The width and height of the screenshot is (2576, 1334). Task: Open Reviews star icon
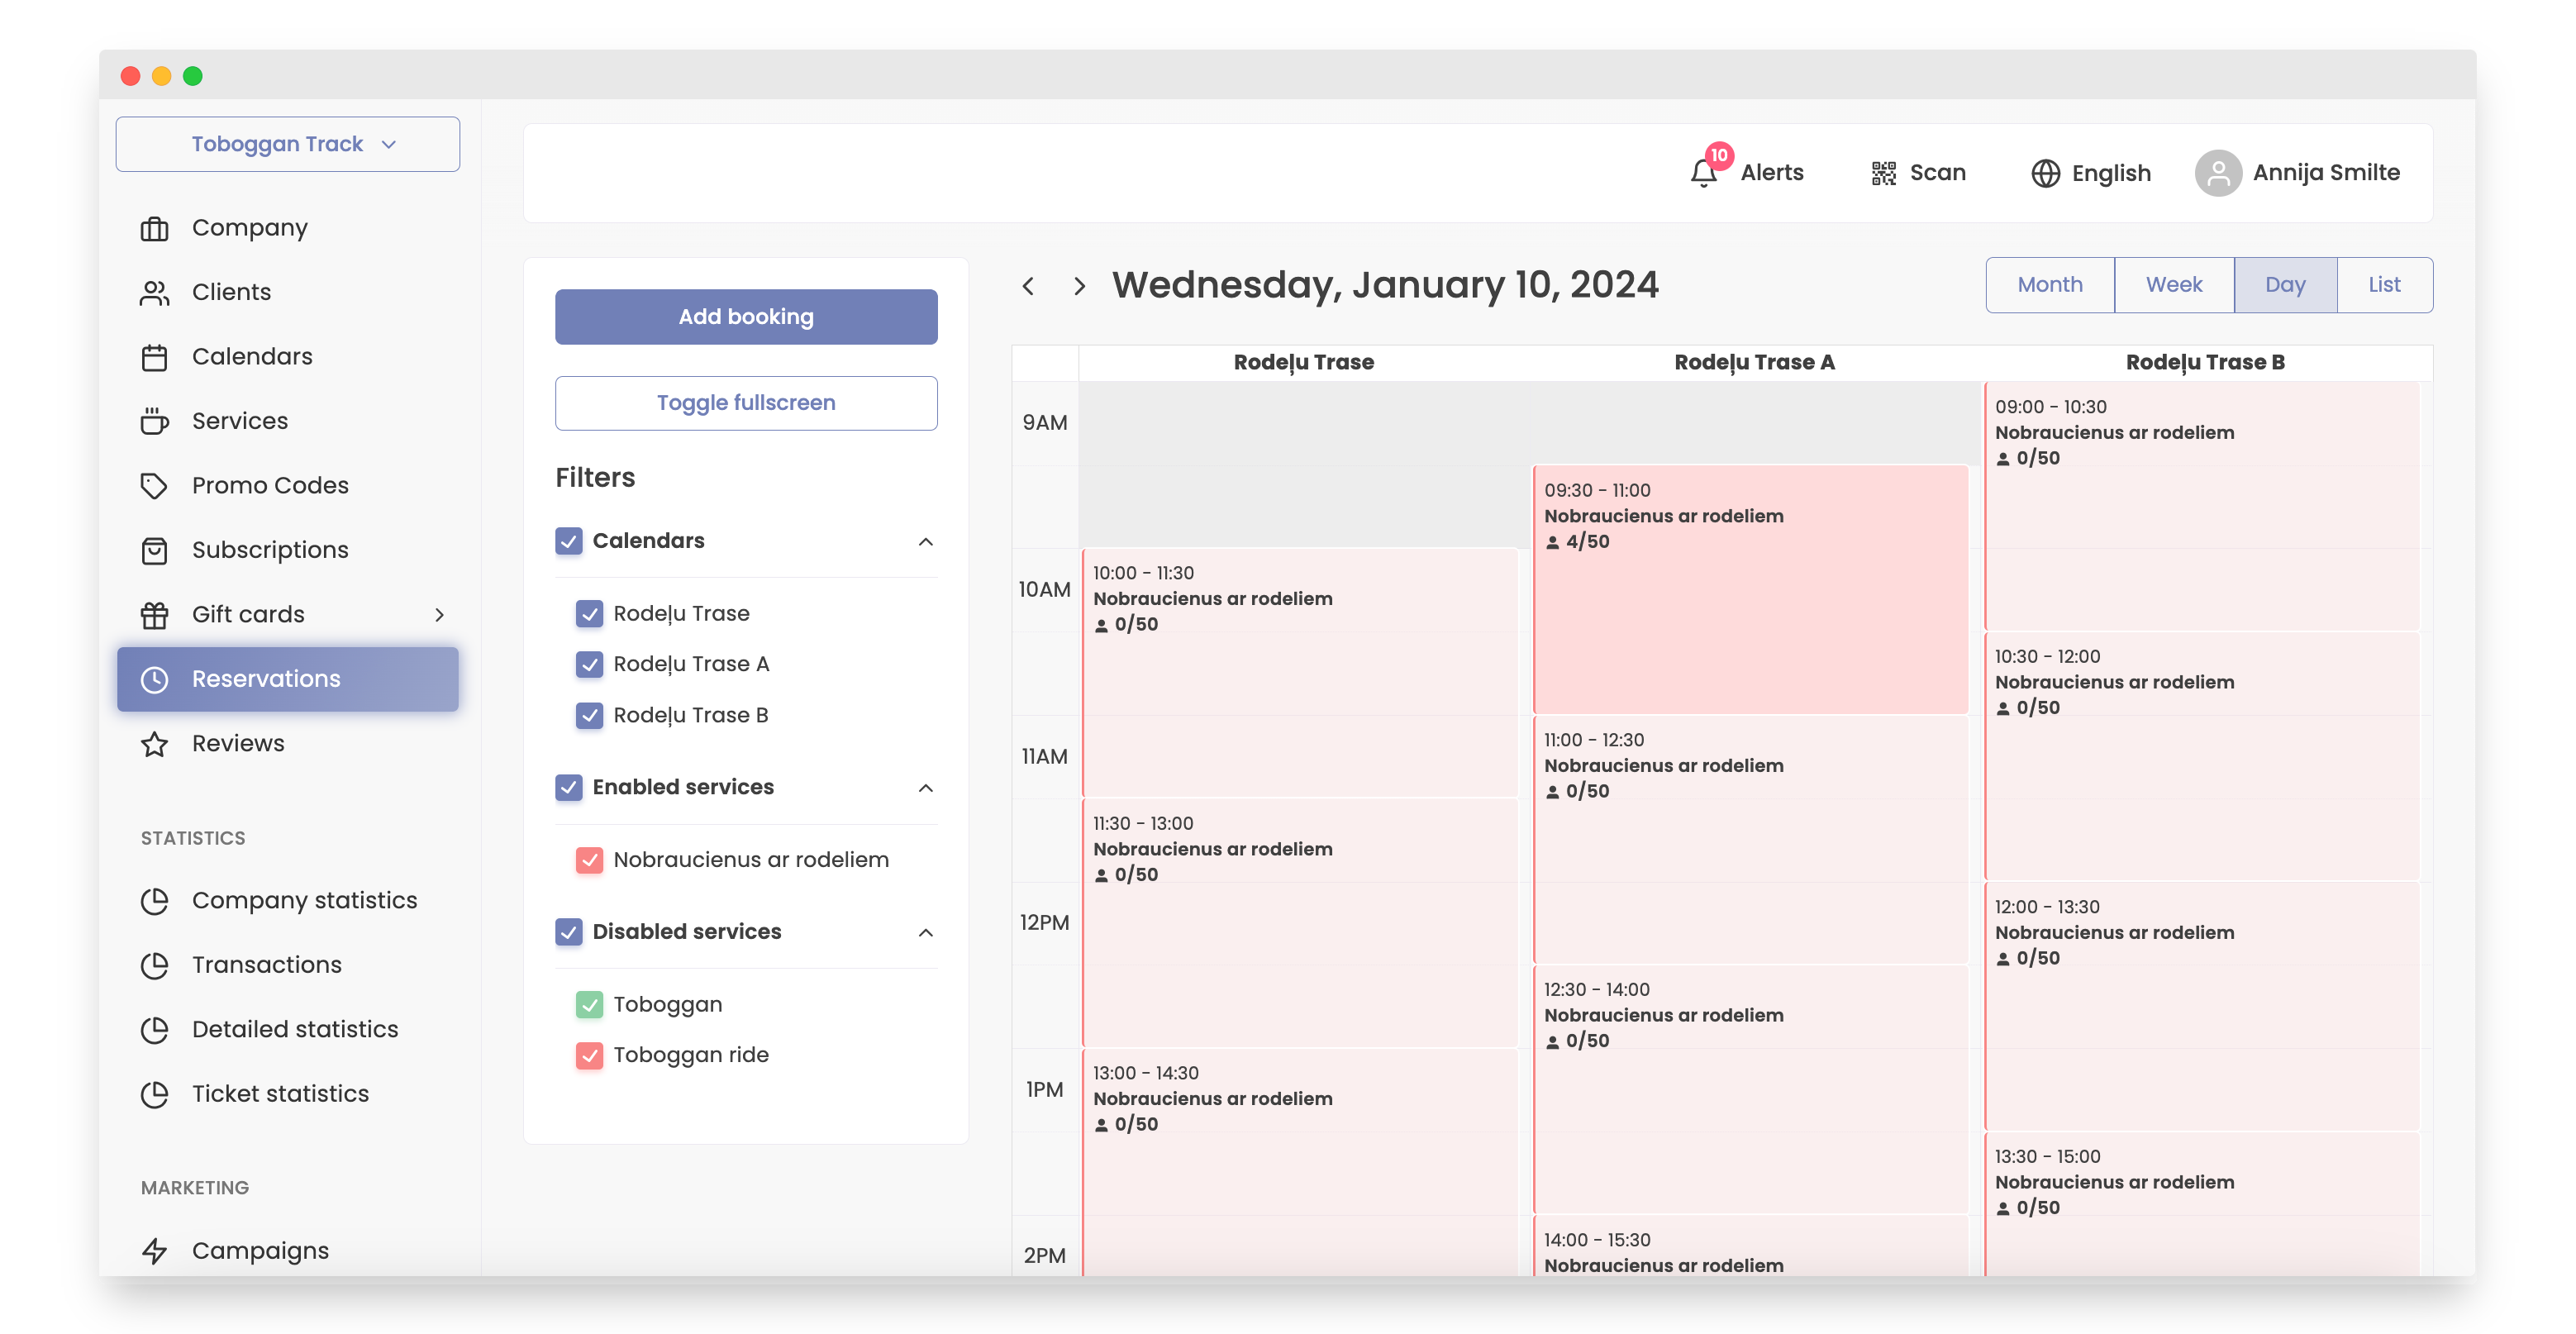coord(154,744)
